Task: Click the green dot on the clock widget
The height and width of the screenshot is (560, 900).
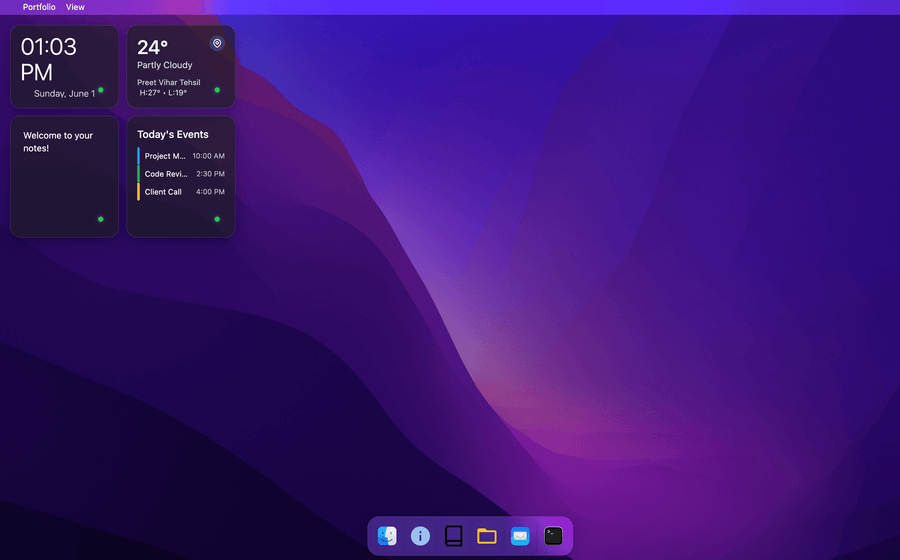Action: [100, 90]
